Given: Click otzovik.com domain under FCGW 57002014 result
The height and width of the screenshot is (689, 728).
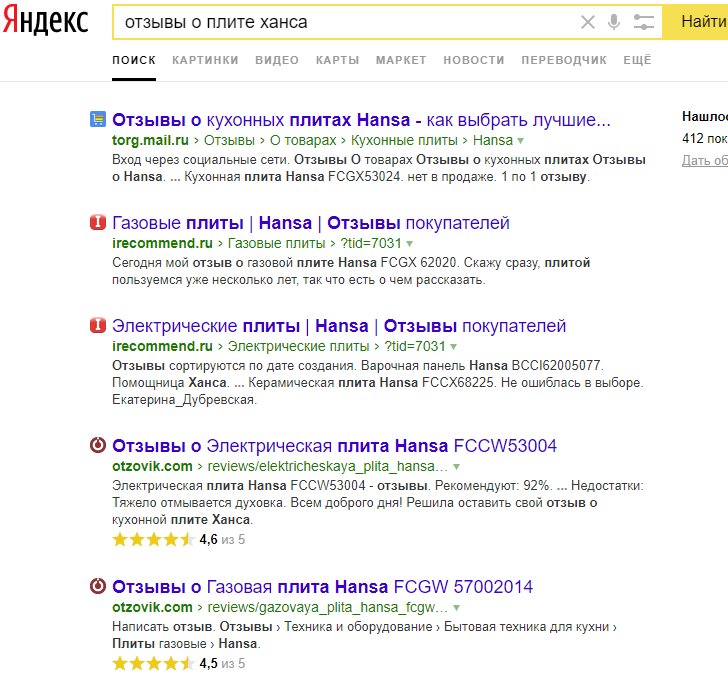Looking at the screenshot, I should coord(152,607).
